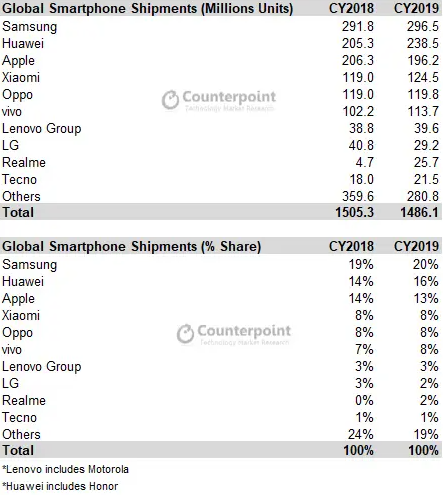The height and width of the screenshot is (495, 443).
Task: Click Xiaomi's 124.5 shipment value
Action: pyautogui.click(x=423, y=77)
